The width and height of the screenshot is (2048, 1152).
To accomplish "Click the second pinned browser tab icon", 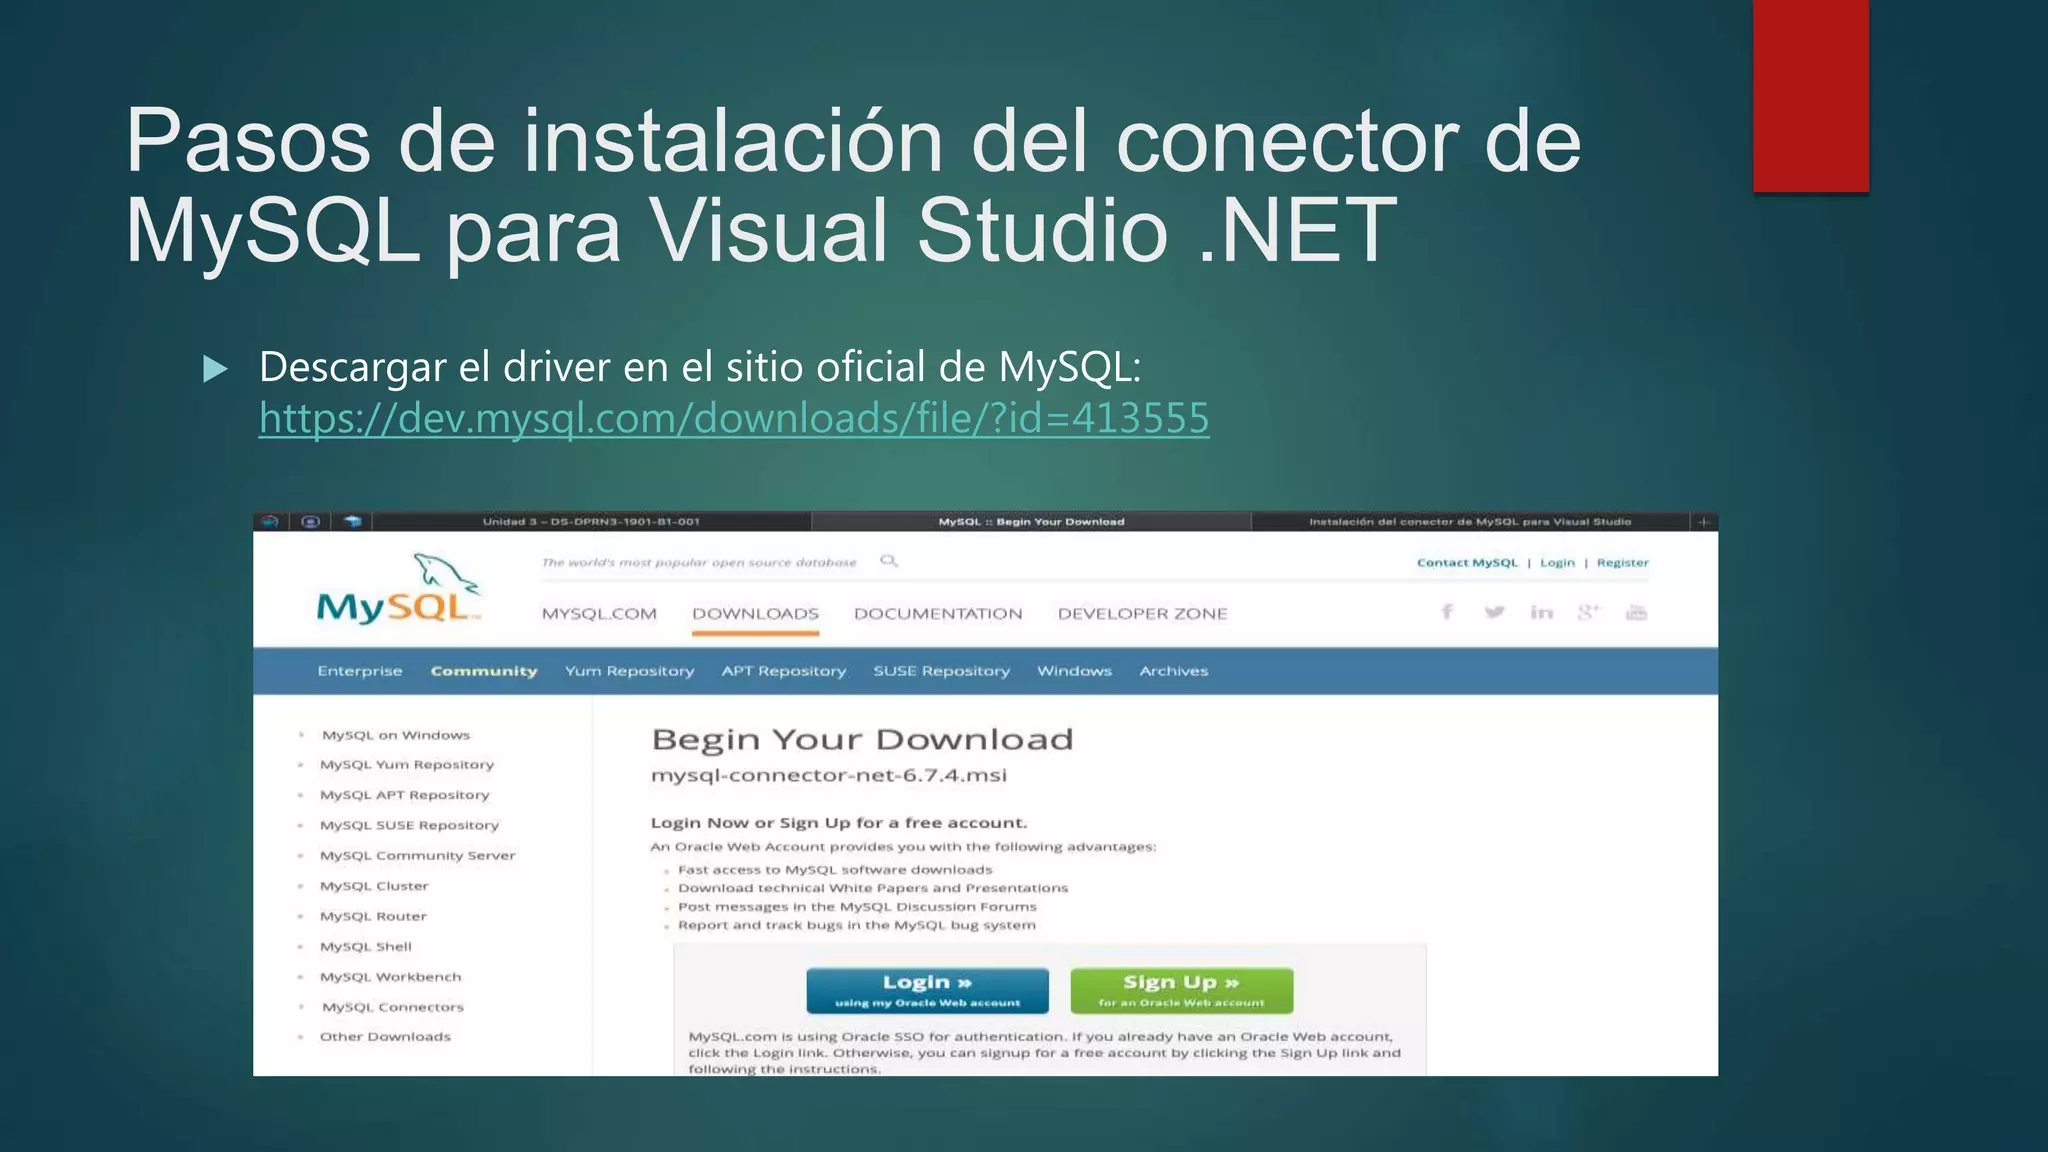I will (x=311, y=521).
